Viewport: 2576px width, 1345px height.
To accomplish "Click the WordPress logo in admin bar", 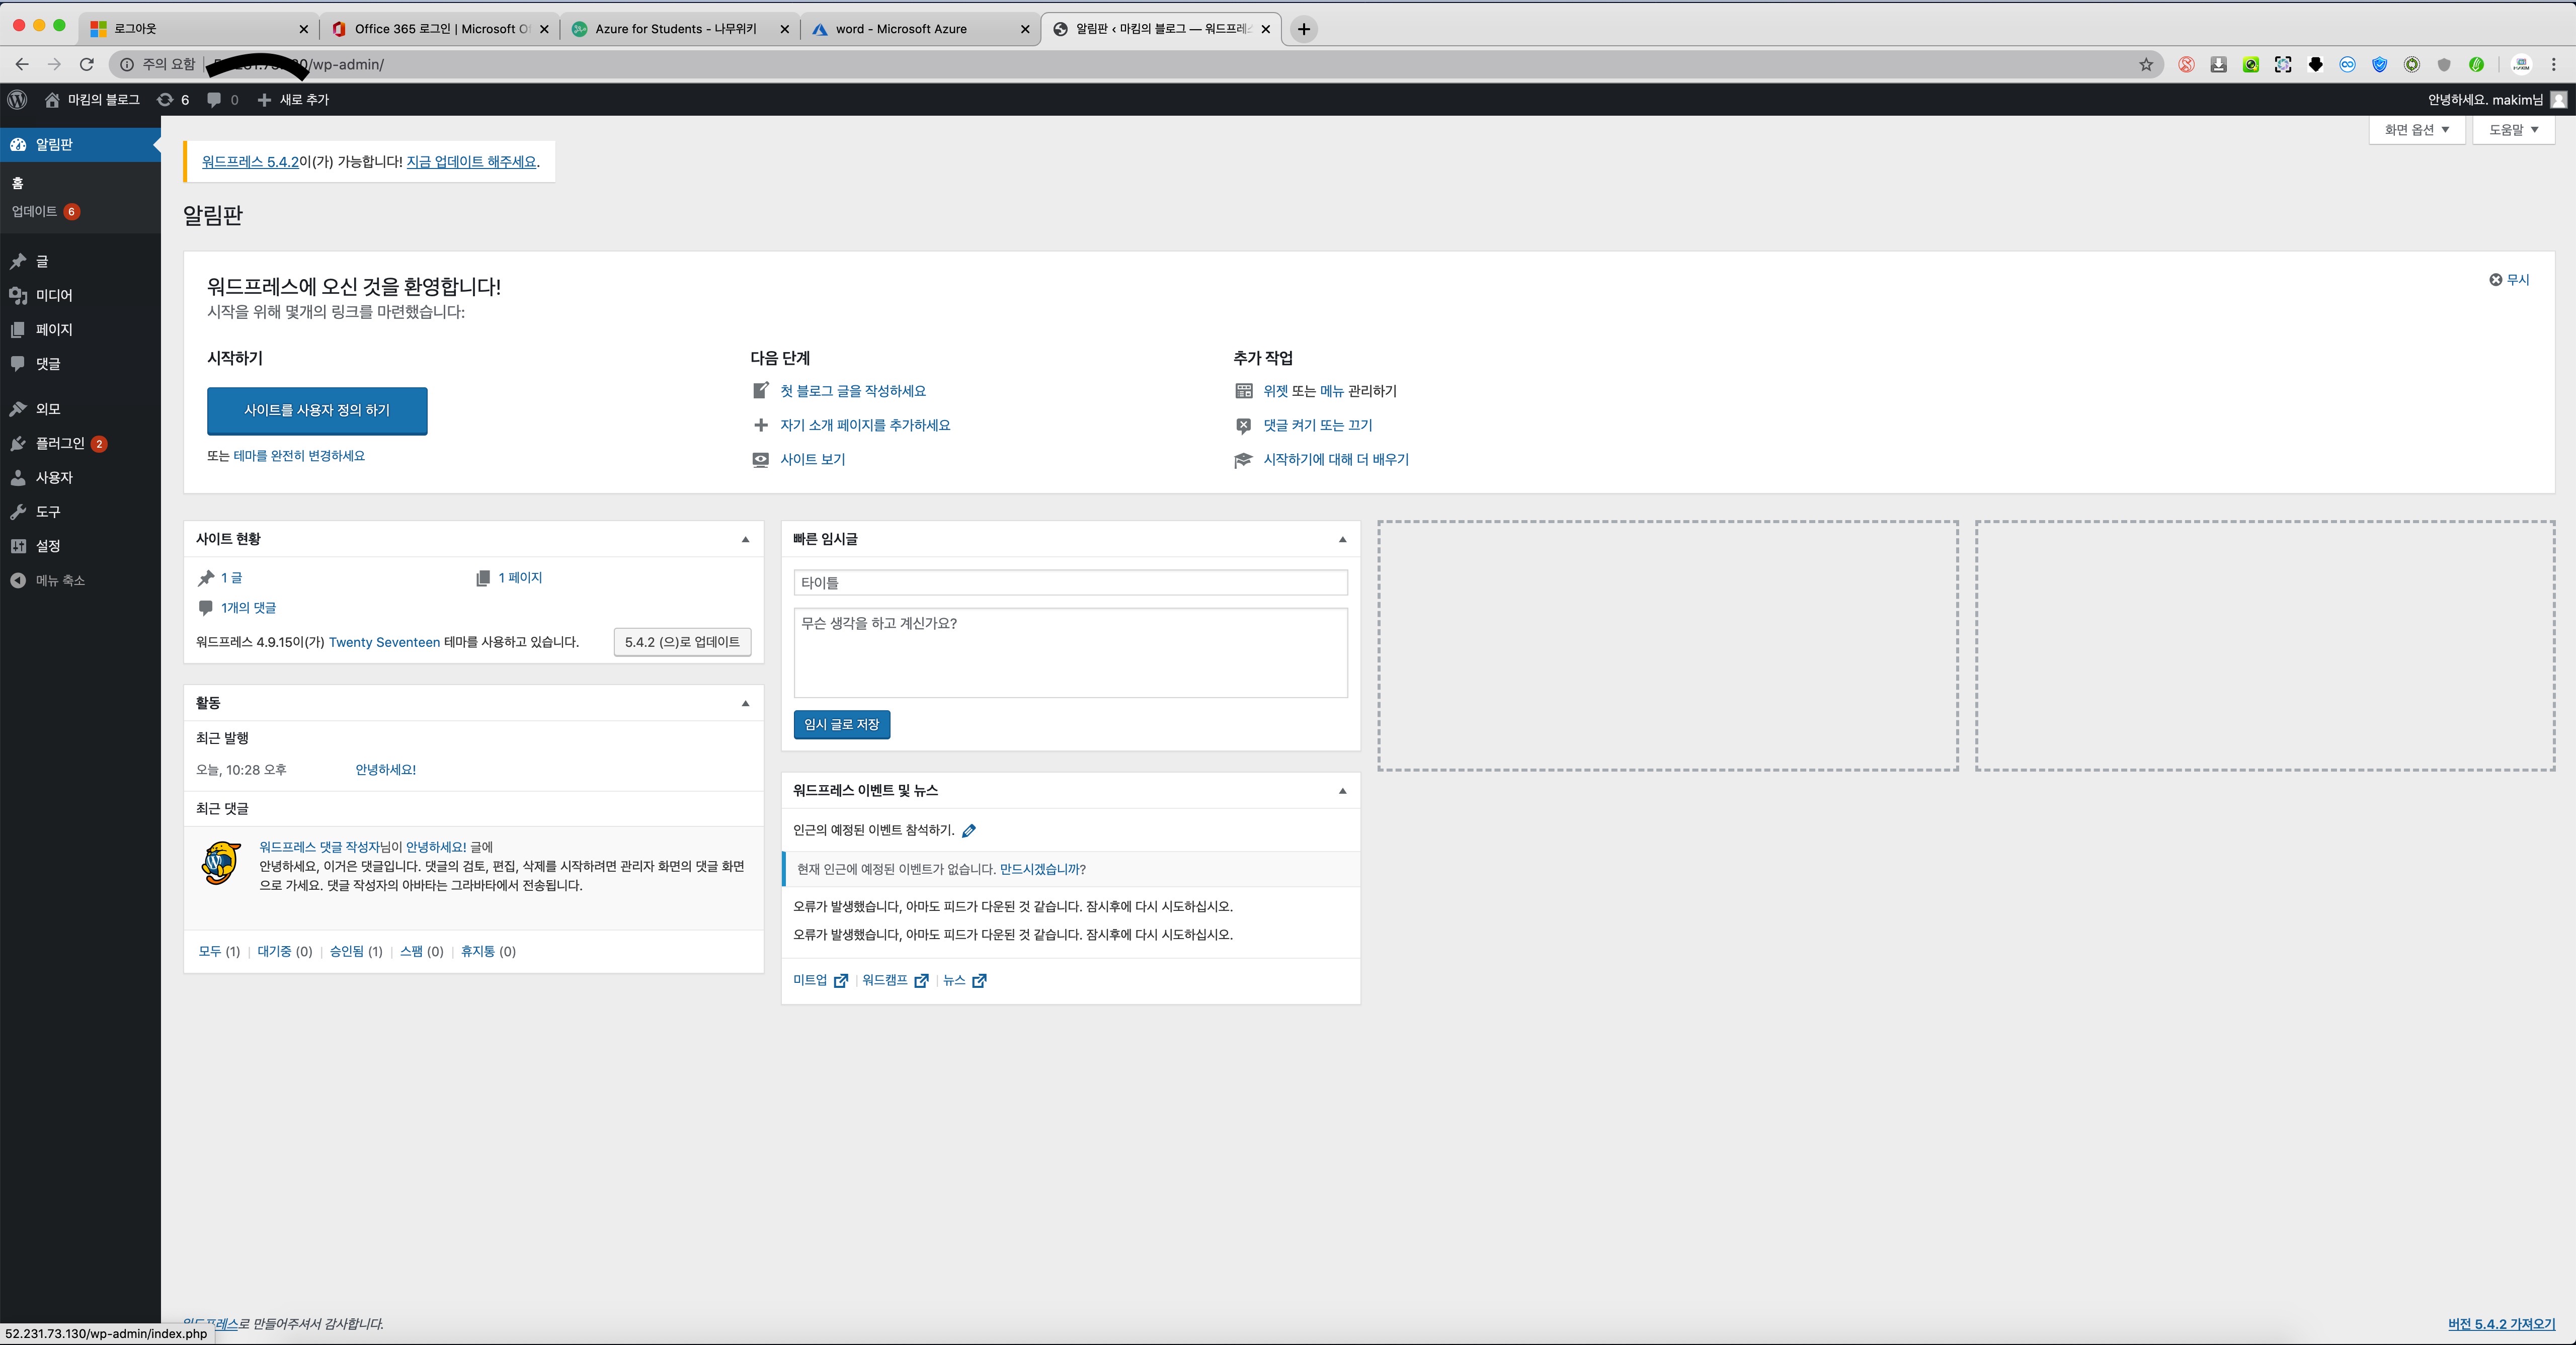I will pyautogui.click(x=17, y=99).
